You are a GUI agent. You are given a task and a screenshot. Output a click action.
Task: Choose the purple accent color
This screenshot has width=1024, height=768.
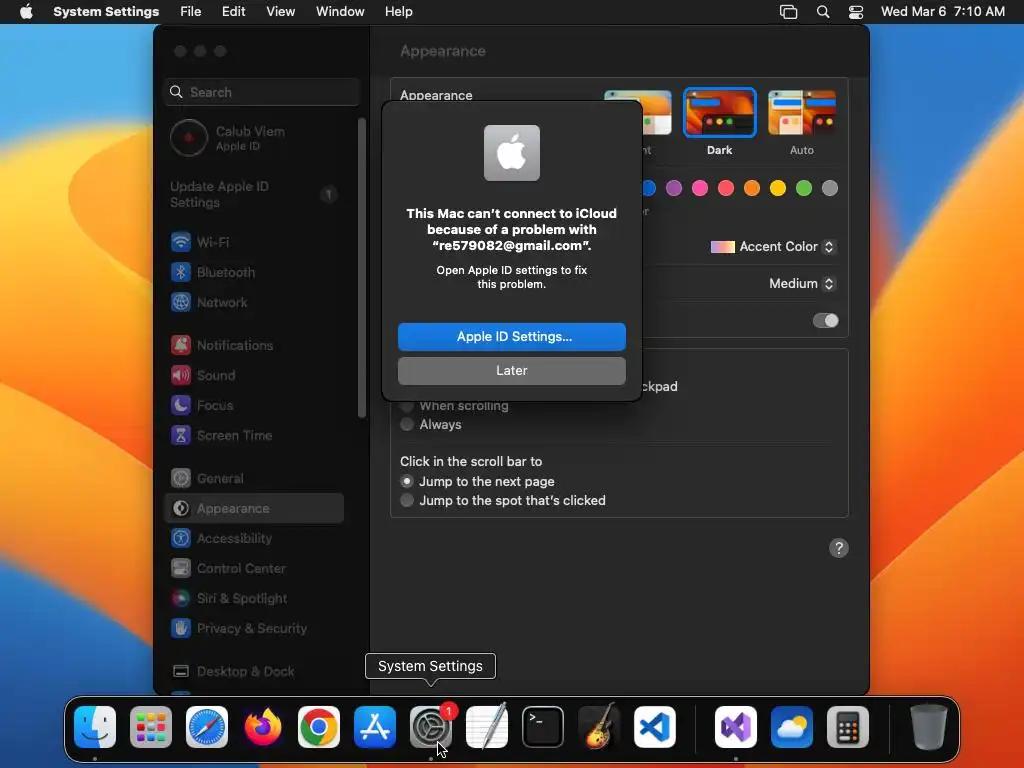coord(674,188)
